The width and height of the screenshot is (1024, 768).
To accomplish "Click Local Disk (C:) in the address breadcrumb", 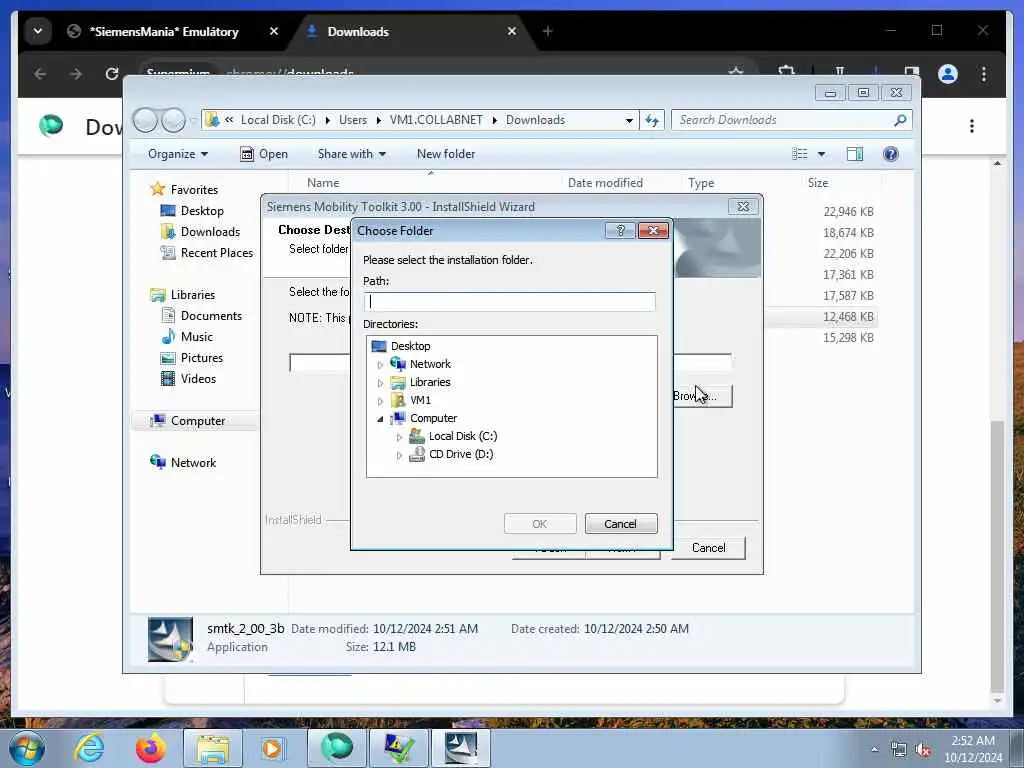I will (x=278, y=120).
